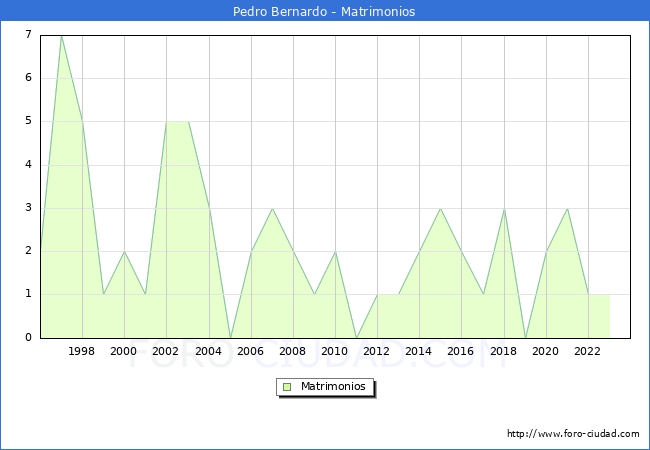Click the 2015 peak data point at 3

pos(441,208)
